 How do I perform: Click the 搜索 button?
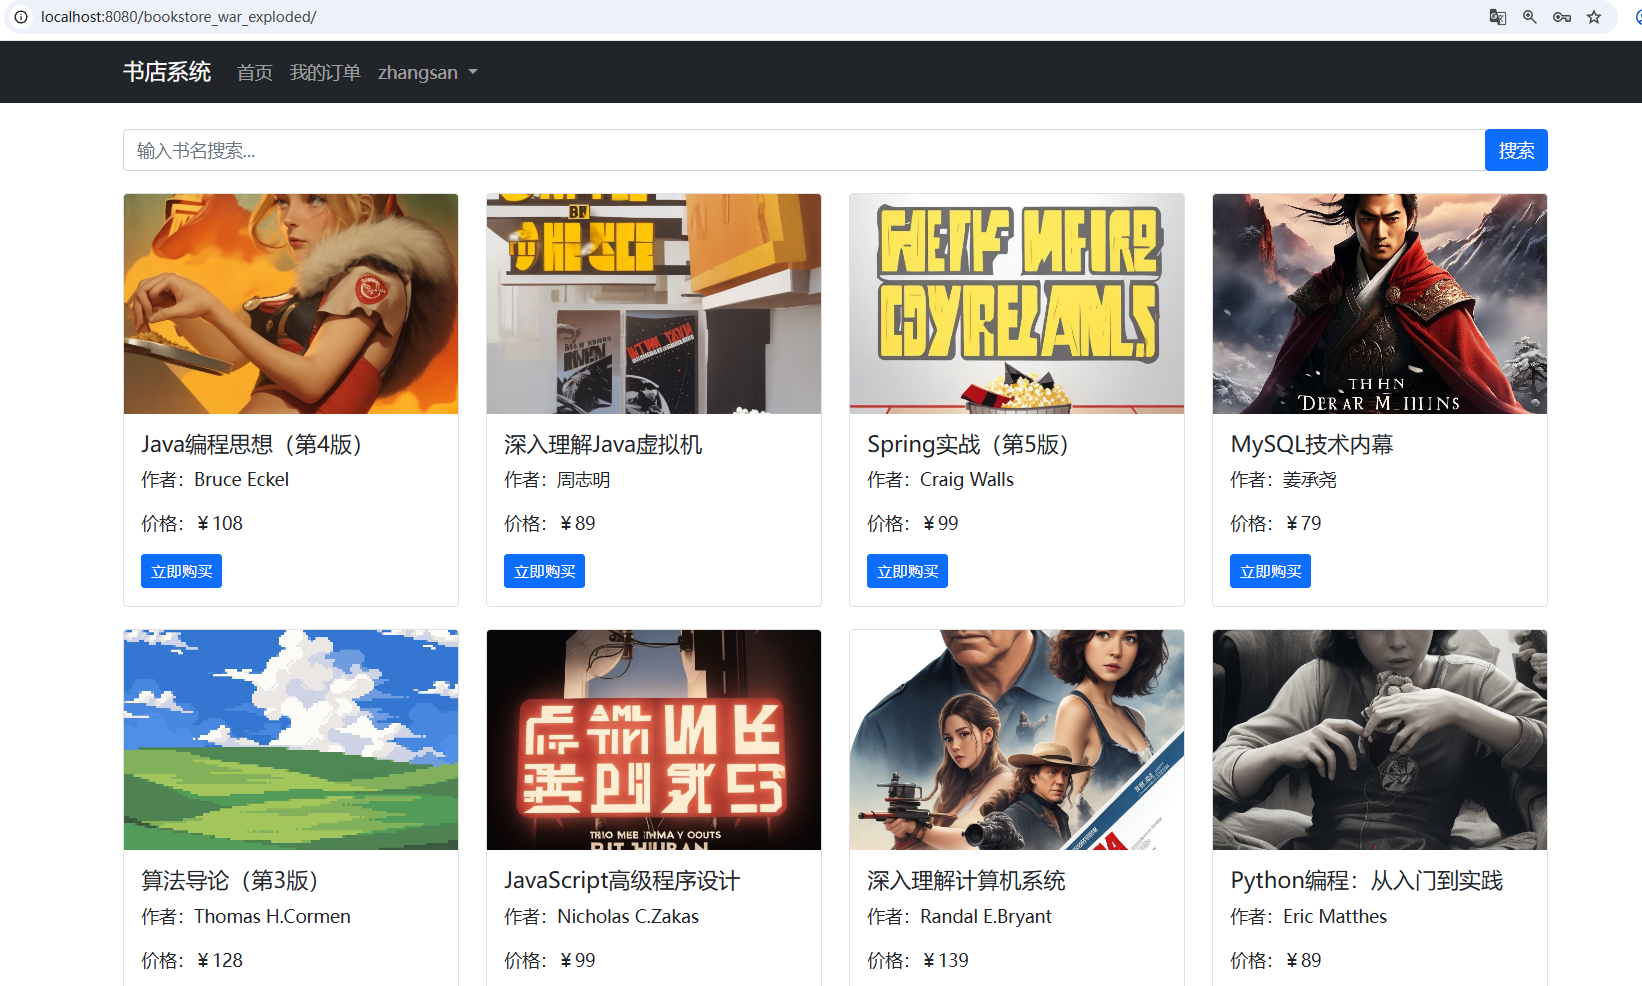[x=1516, y=150]
